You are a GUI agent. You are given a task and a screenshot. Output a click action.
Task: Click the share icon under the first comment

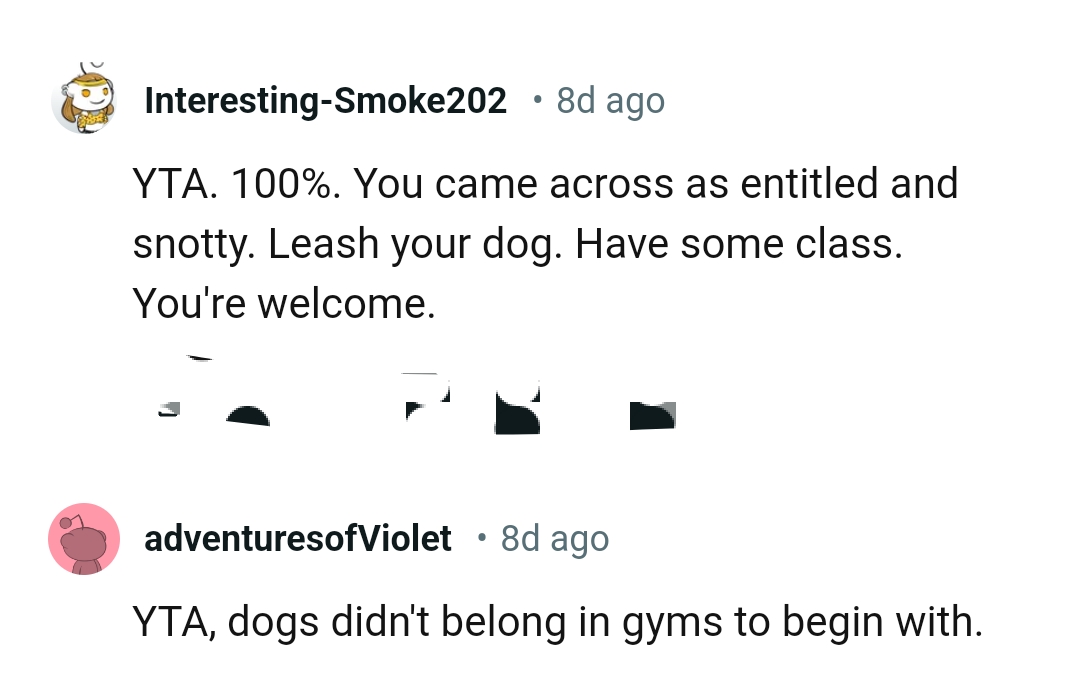click(x=650, y=410)
